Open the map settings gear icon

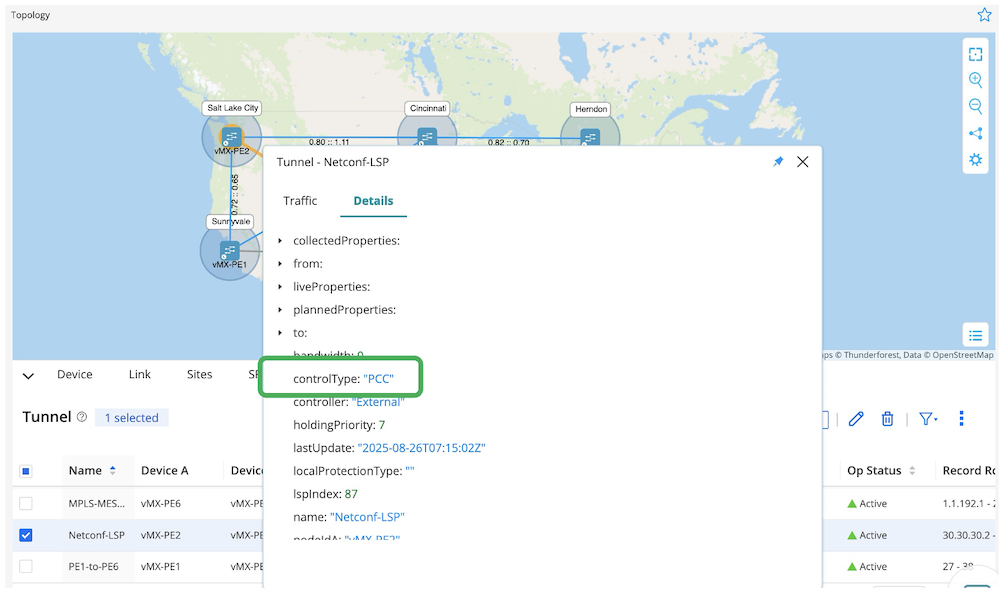coord(975,159)
